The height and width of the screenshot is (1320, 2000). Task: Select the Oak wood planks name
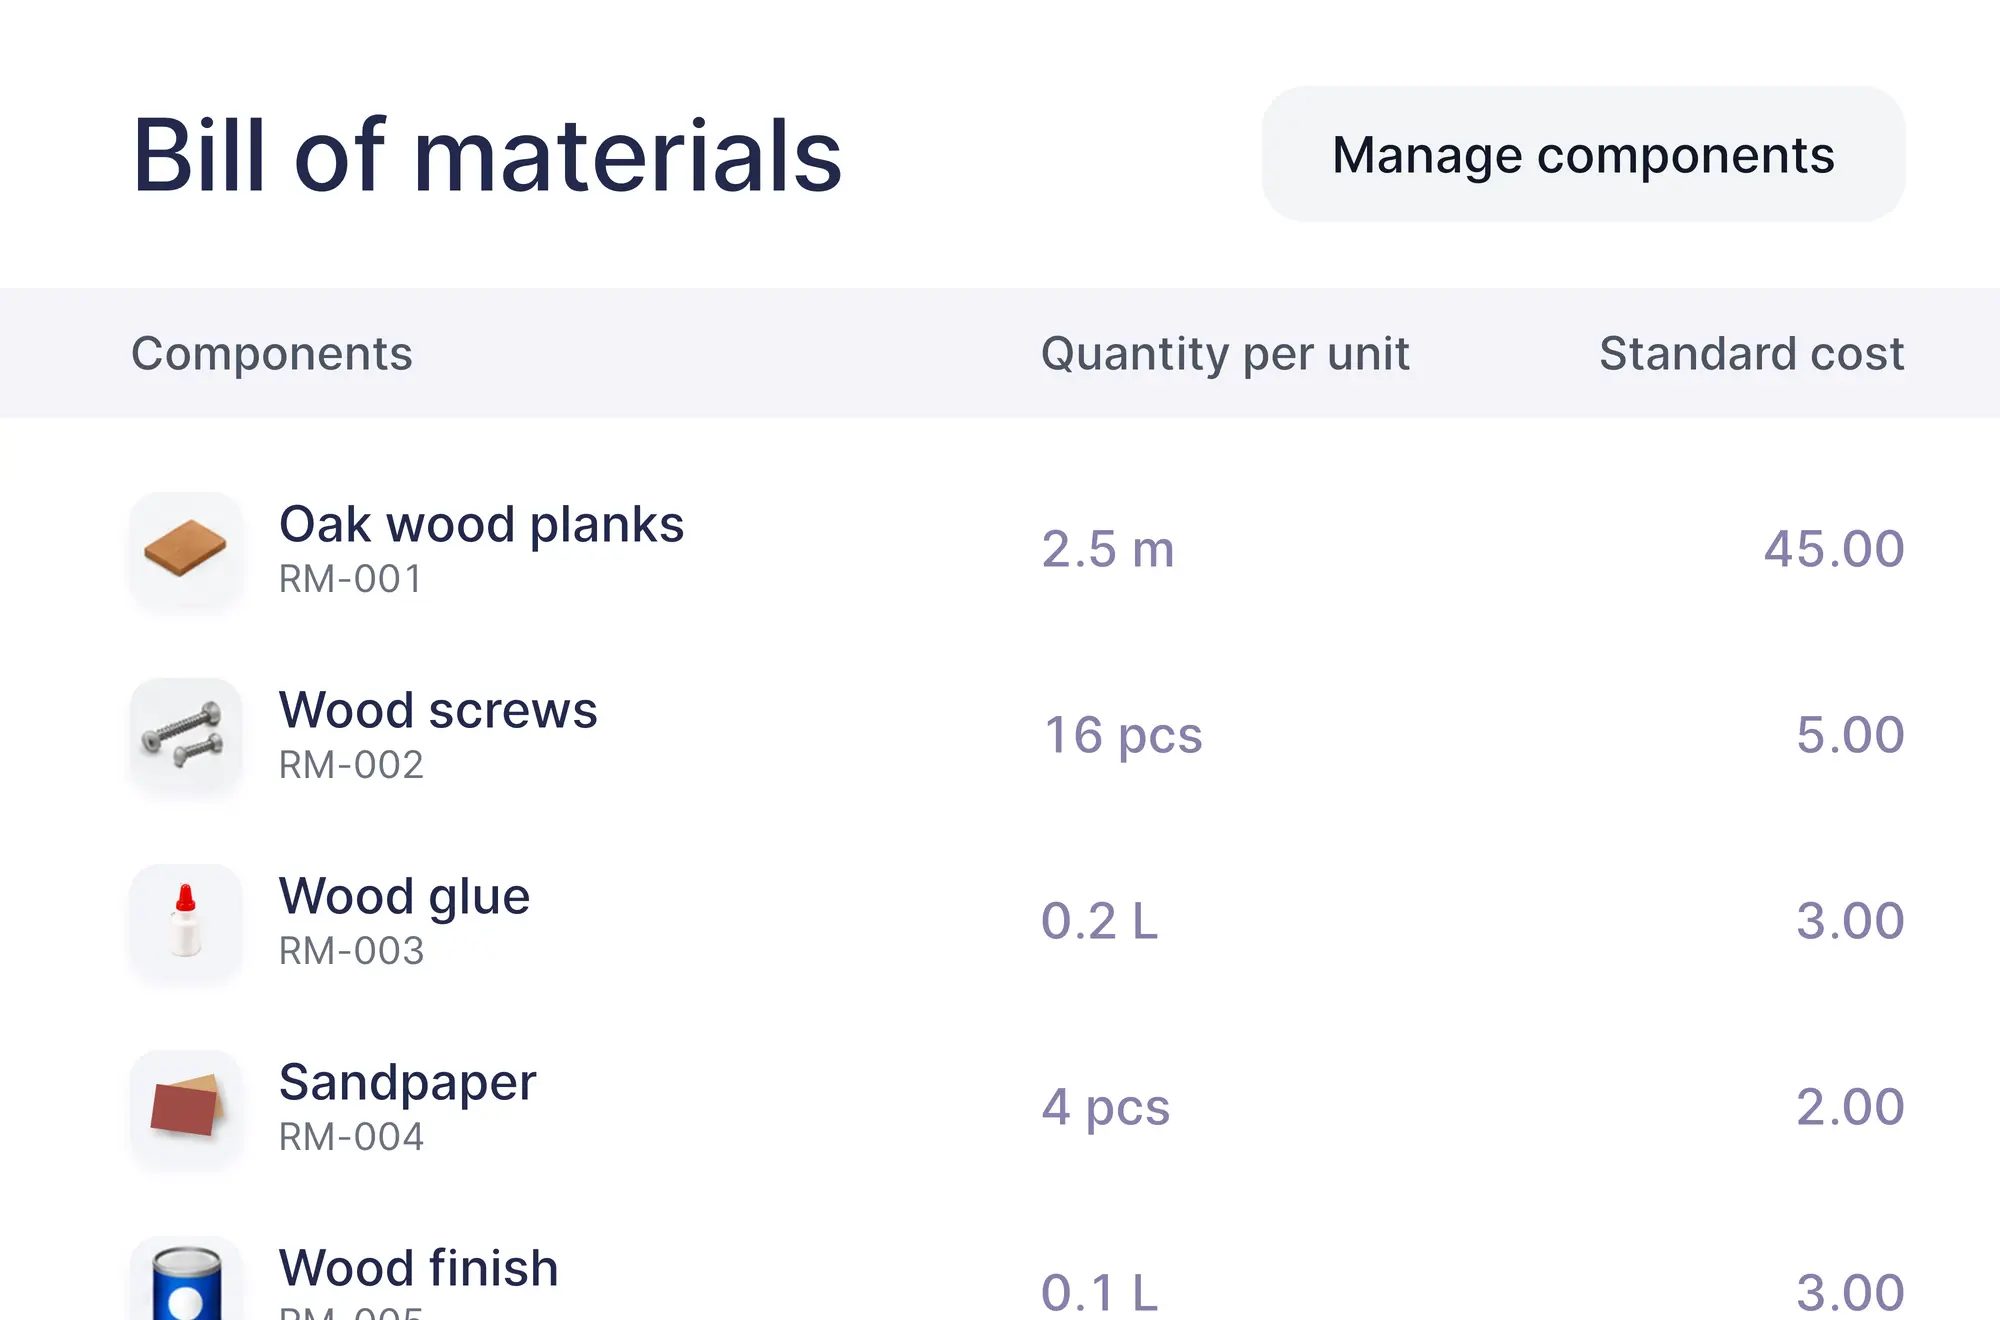coord(481,525)
